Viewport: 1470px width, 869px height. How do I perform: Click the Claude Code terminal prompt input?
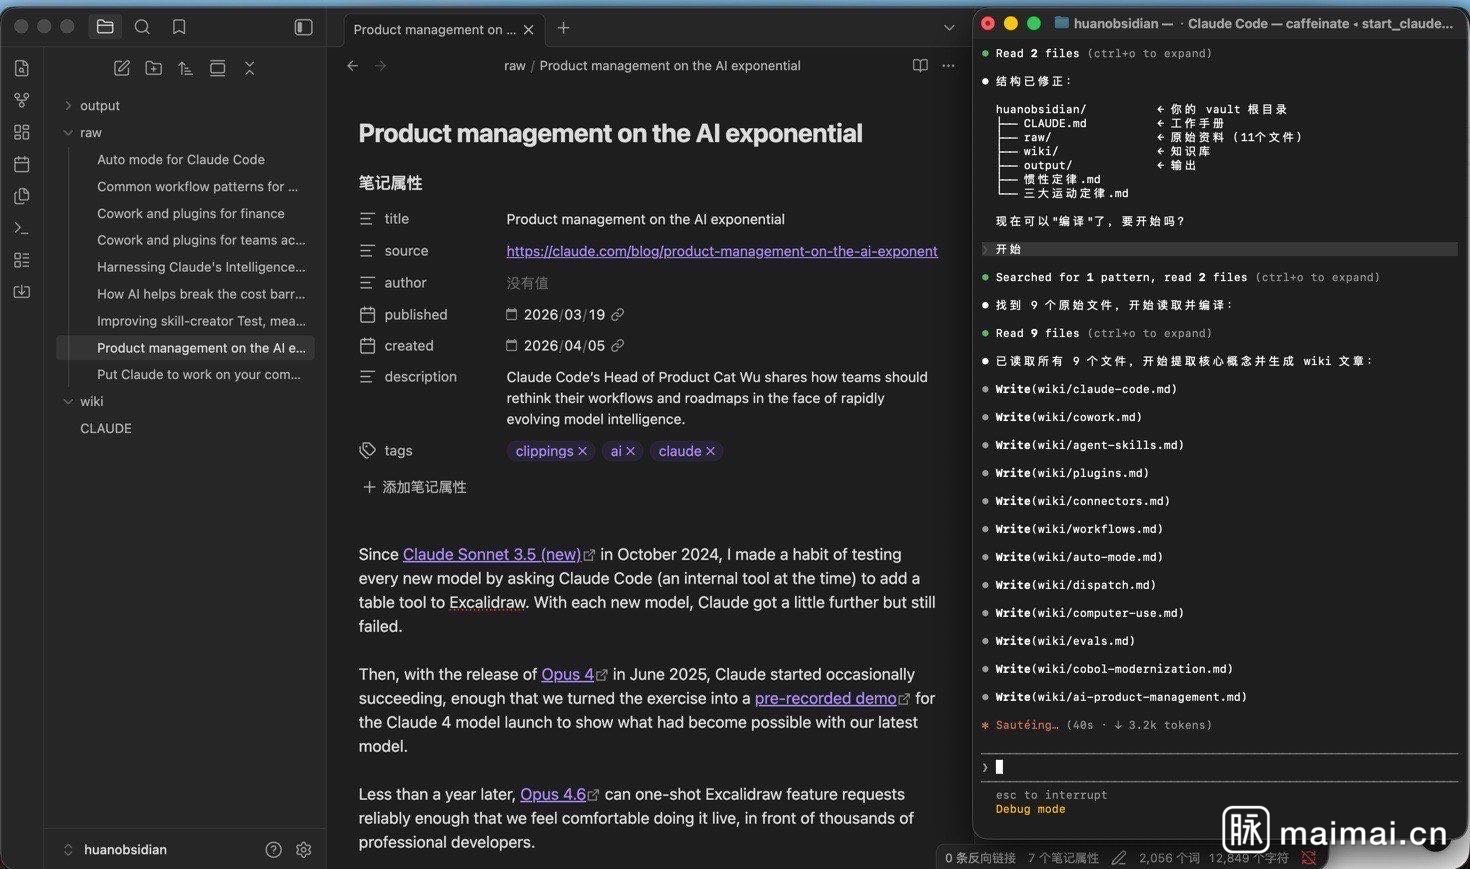click(1220, 767)
